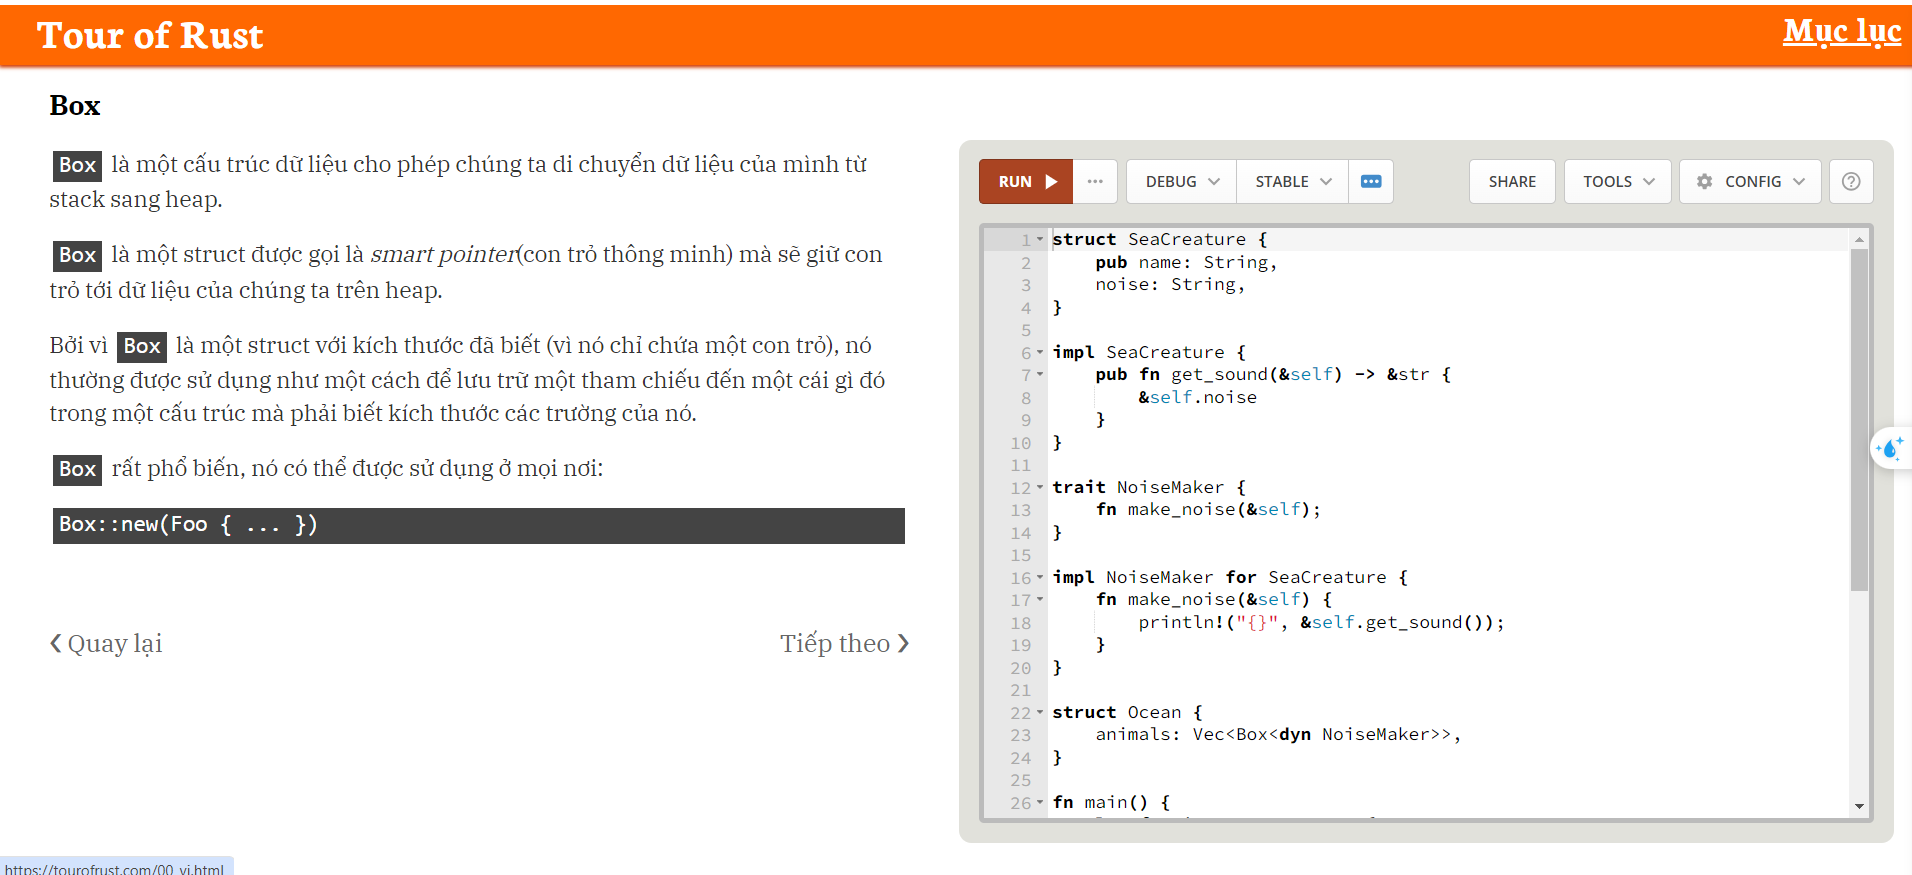Open the help question mark icon
This screenshot has width=1912, height=875.
[1851, 182]
